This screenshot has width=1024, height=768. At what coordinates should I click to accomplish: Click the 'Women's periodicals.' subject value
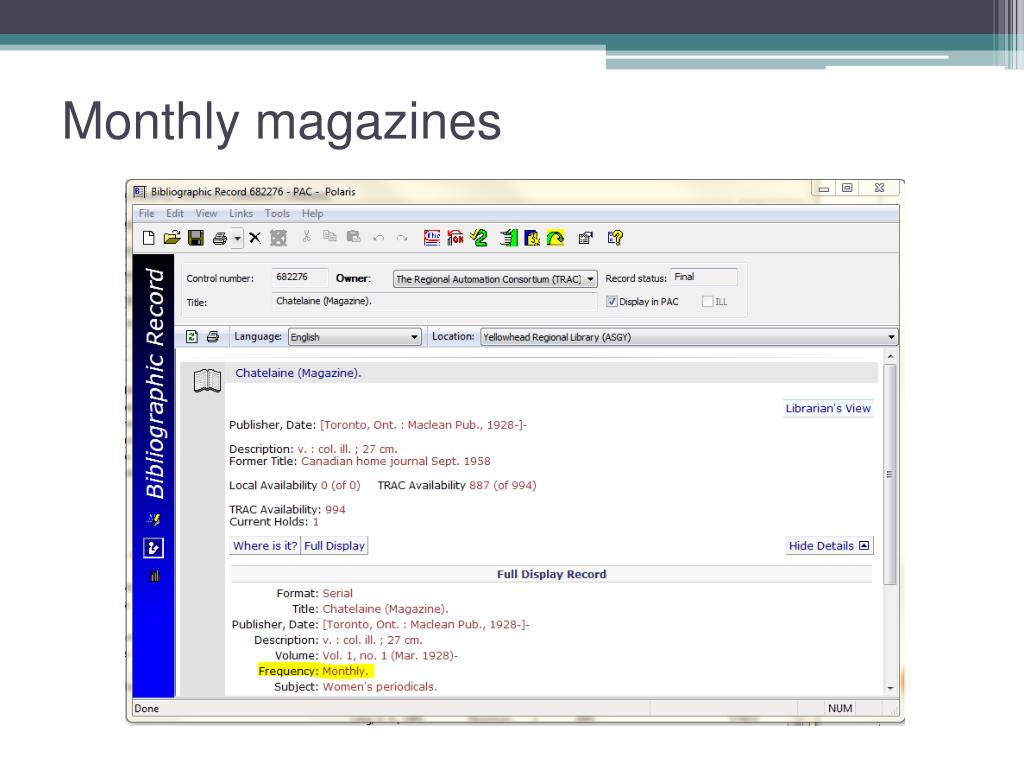pyautogui.click(x=380, y=686)
